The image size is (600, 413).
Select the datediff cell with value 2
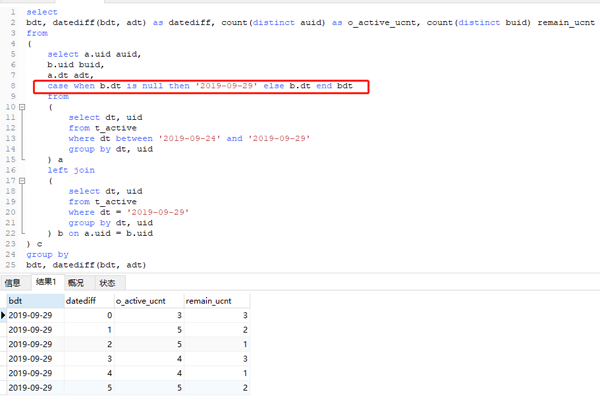87,343
